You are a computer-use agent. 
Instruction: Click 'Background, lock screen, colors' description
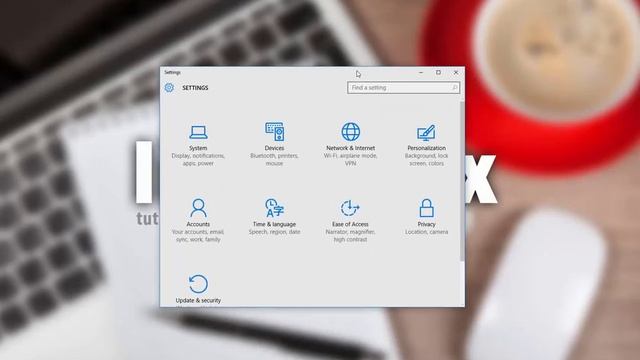click(x=427, y=160)
